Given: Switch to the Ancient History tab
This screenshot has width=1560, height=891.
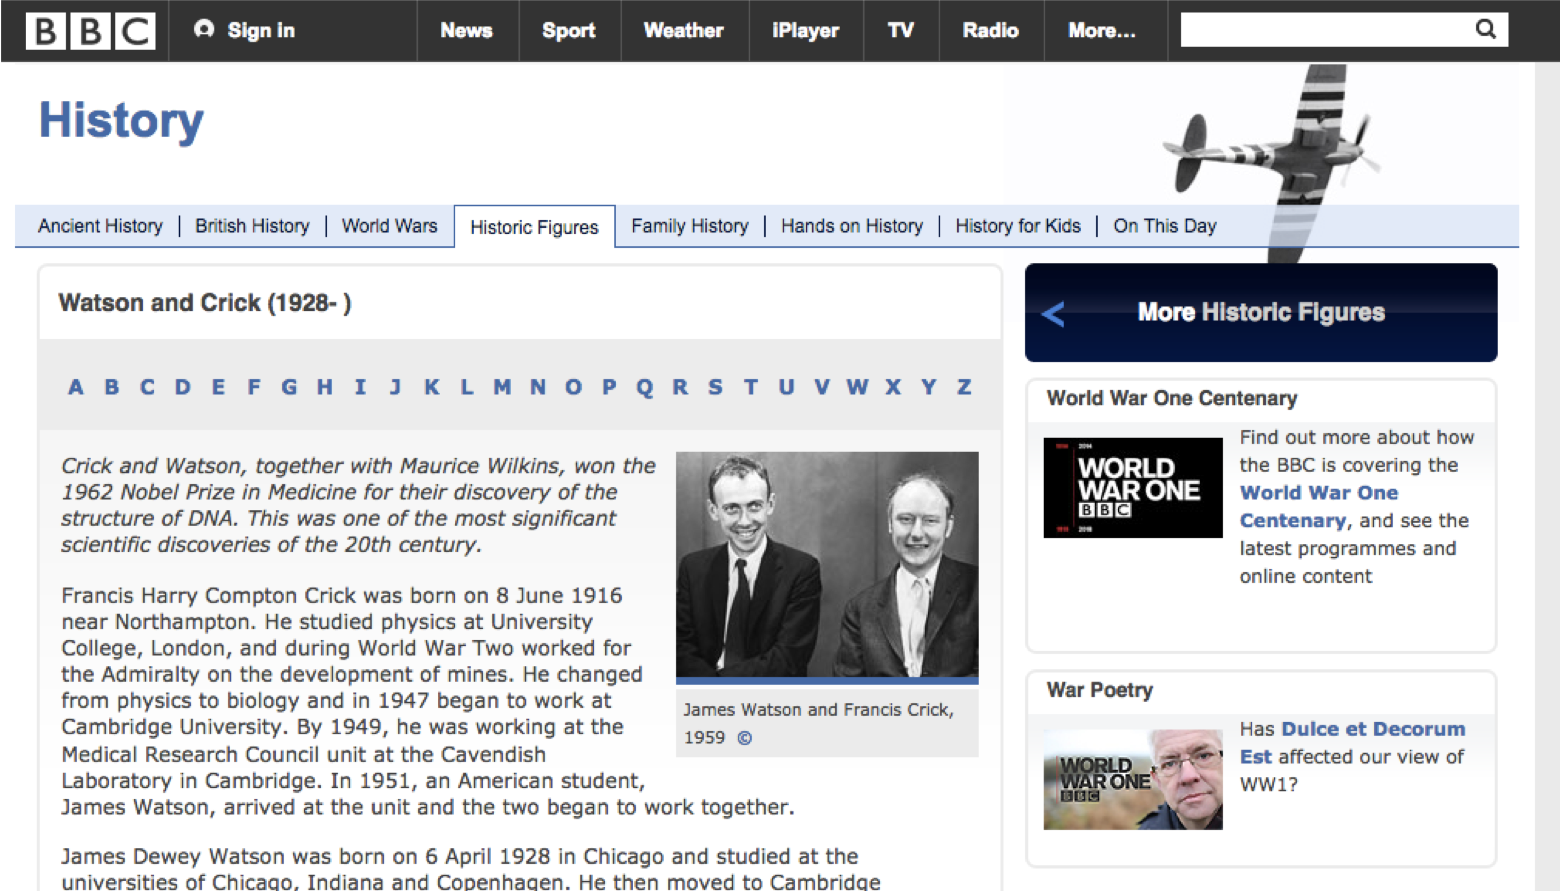Looking at the screenshot, I should point(100,226).
